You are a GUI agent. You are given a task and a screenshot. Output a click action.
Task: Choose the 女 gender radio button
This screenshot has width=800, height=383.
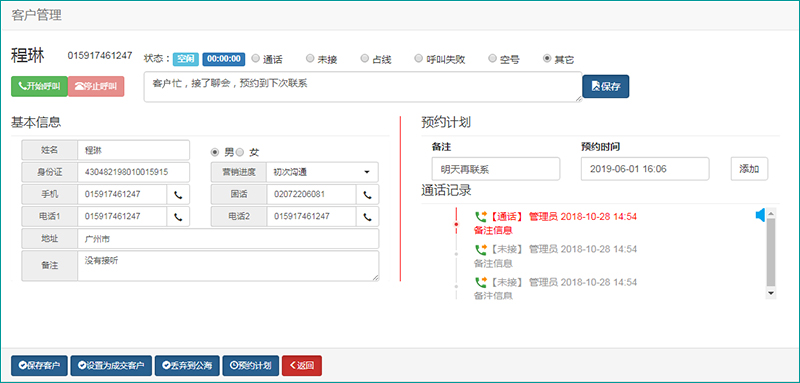coord(241,152)
